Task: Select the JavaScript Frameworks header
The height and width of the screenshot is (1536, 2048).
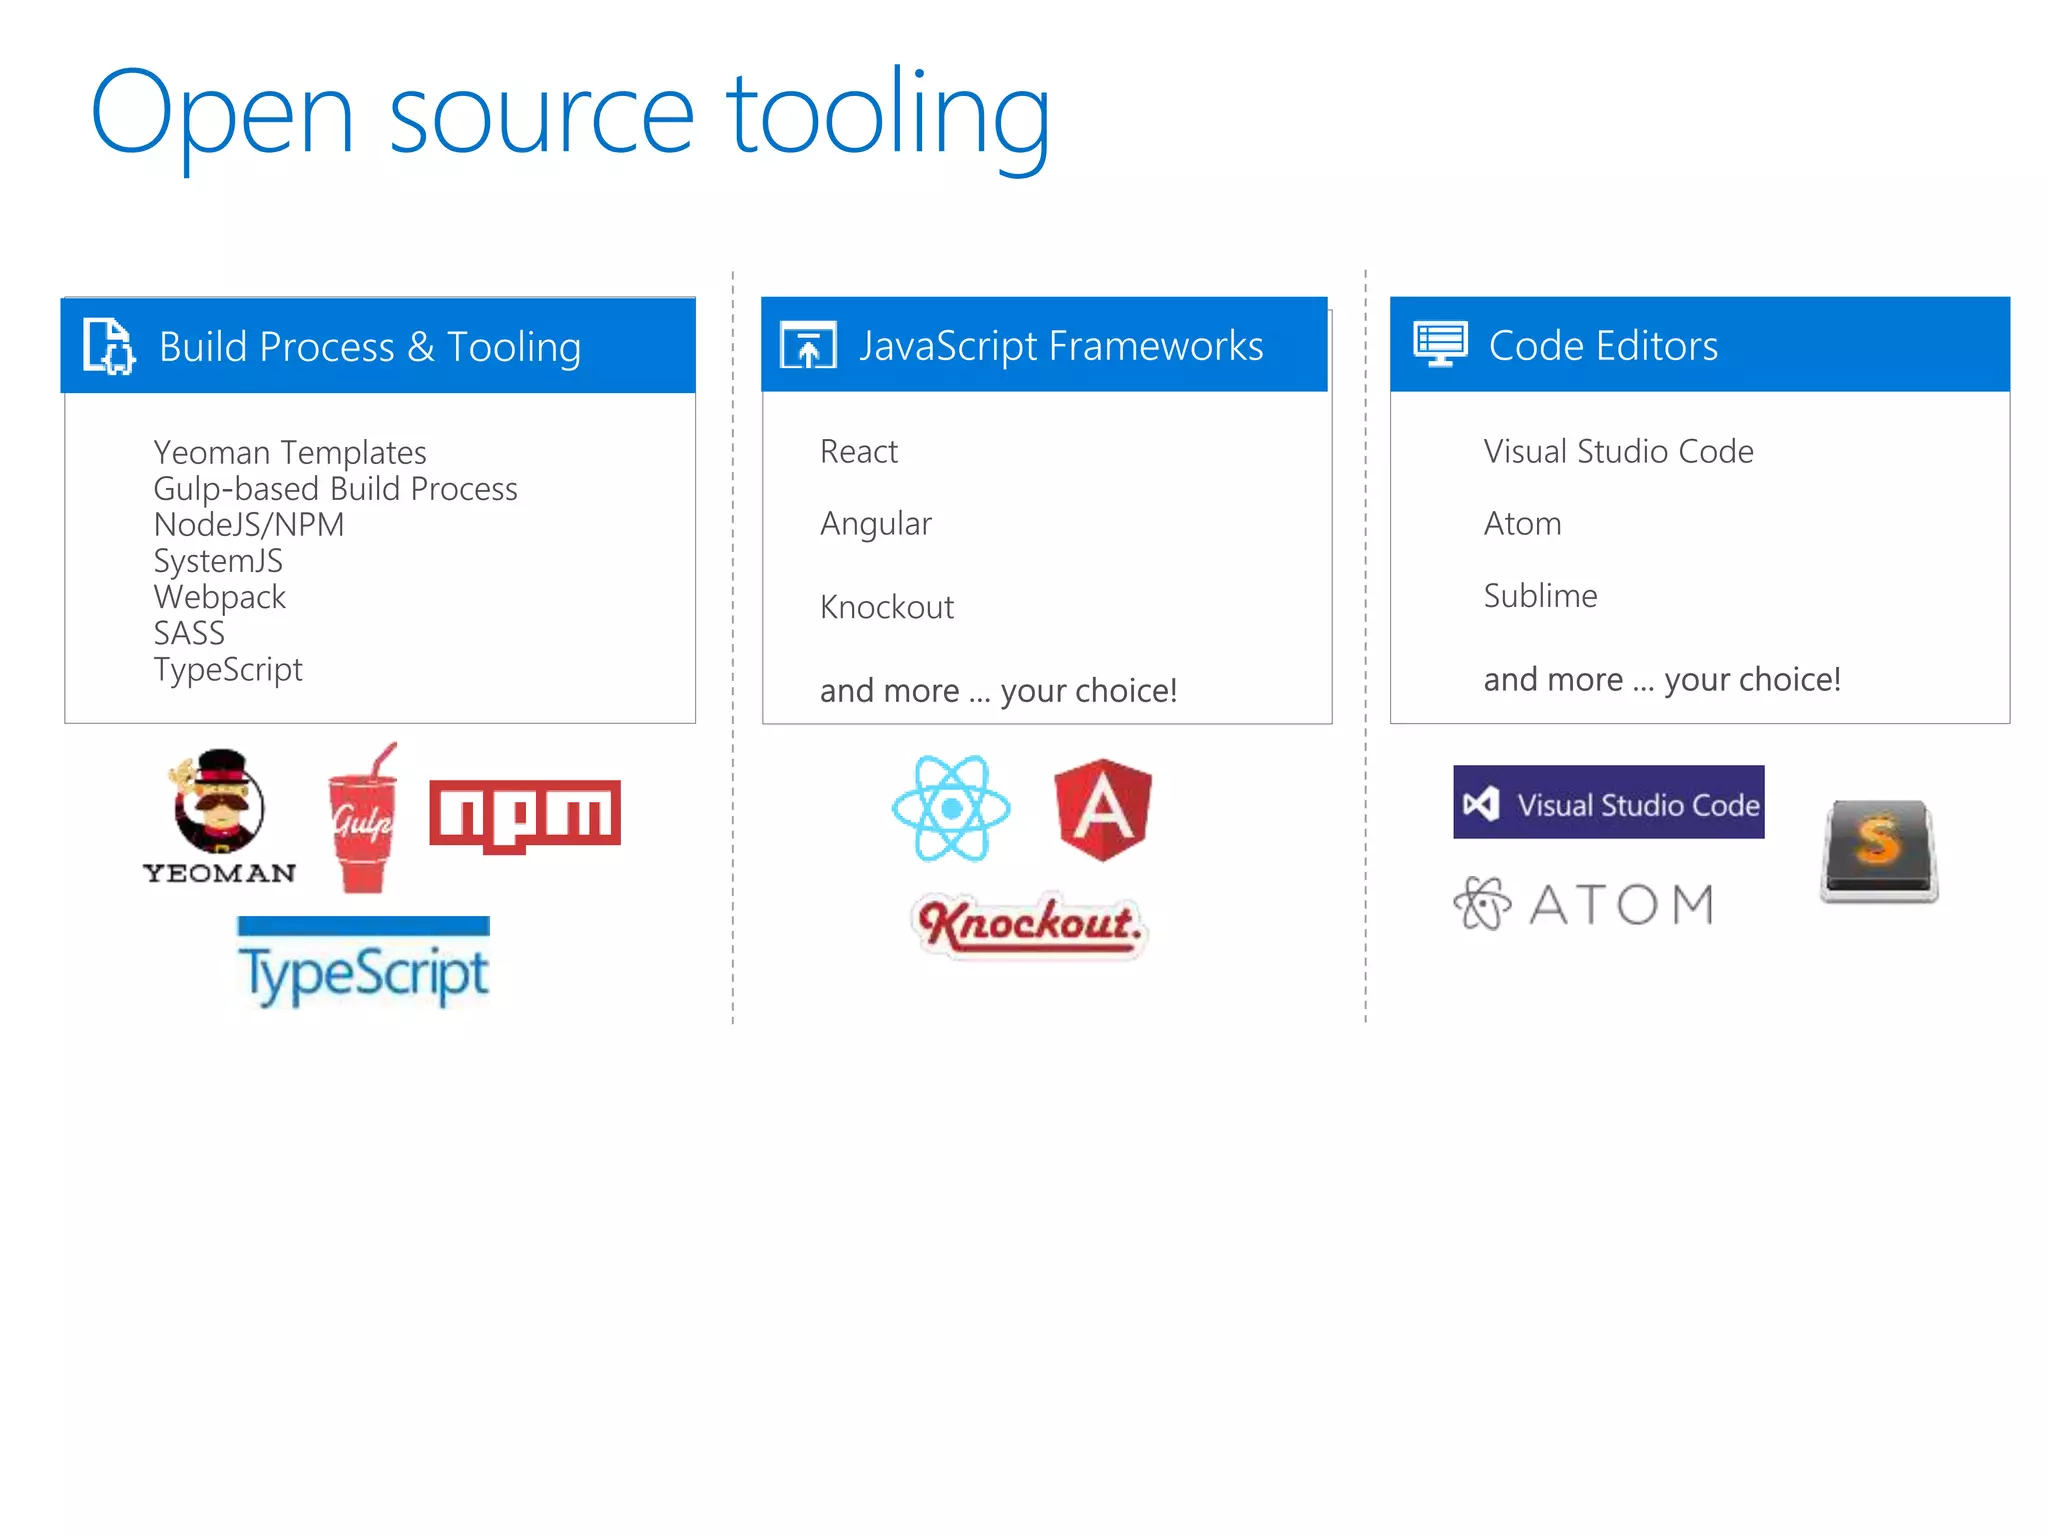Action: [x=1061, y=346]
